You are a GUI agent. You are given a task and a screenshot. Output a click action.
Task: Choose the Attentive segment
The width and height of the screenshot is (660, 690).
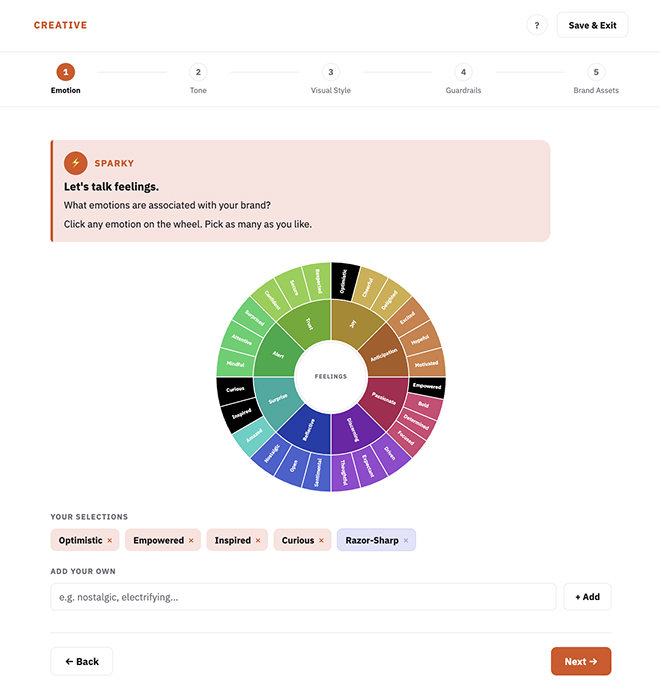coord(242,340)
